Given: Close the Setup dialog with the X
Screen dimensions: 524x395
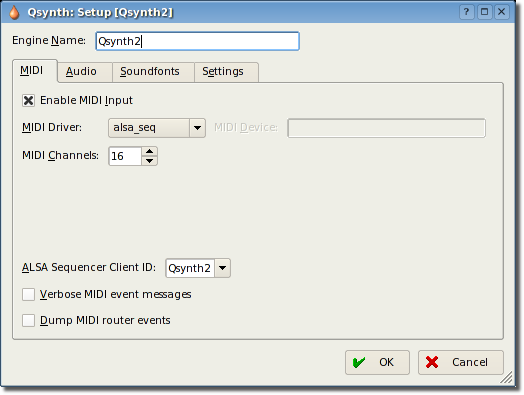Looking at the screenshot, I should [502, 12].
